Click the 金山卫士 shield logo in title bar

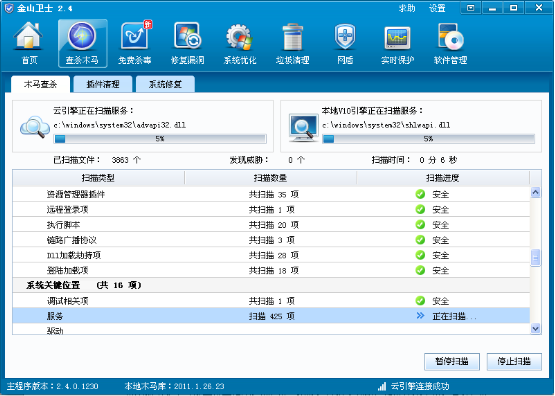[9, 8]
